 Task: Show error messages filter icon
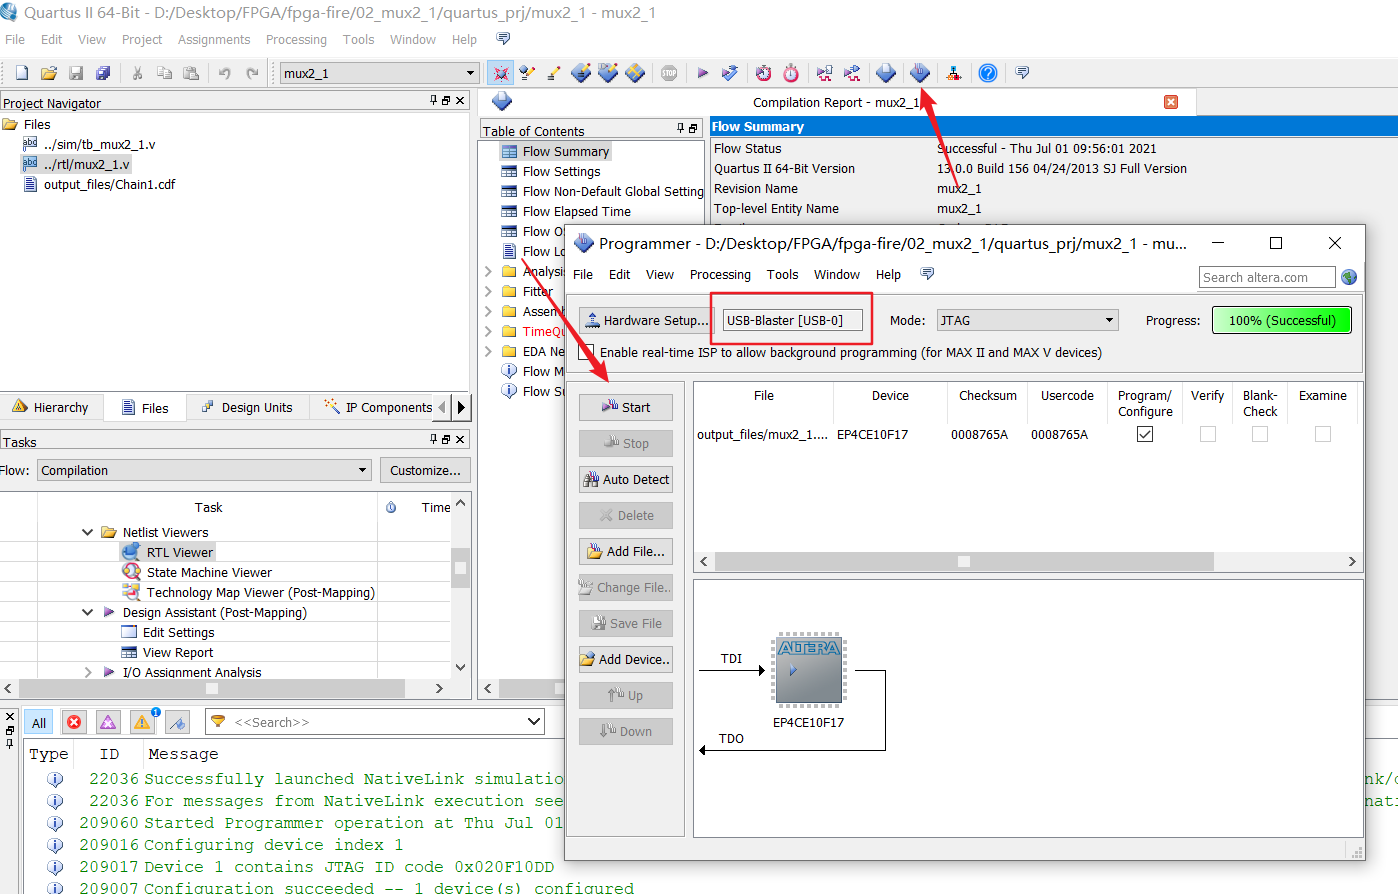[74, 722]
